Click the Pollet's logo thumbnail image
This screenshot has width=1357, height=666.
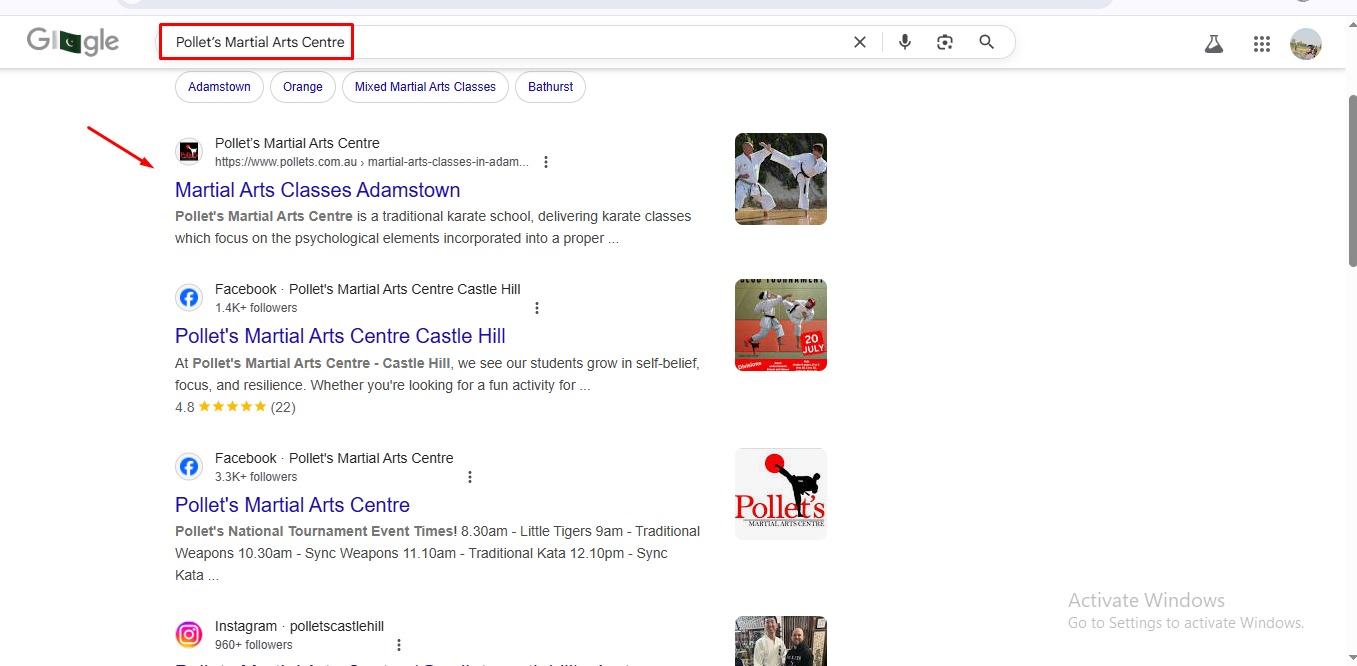coord(780,494)
